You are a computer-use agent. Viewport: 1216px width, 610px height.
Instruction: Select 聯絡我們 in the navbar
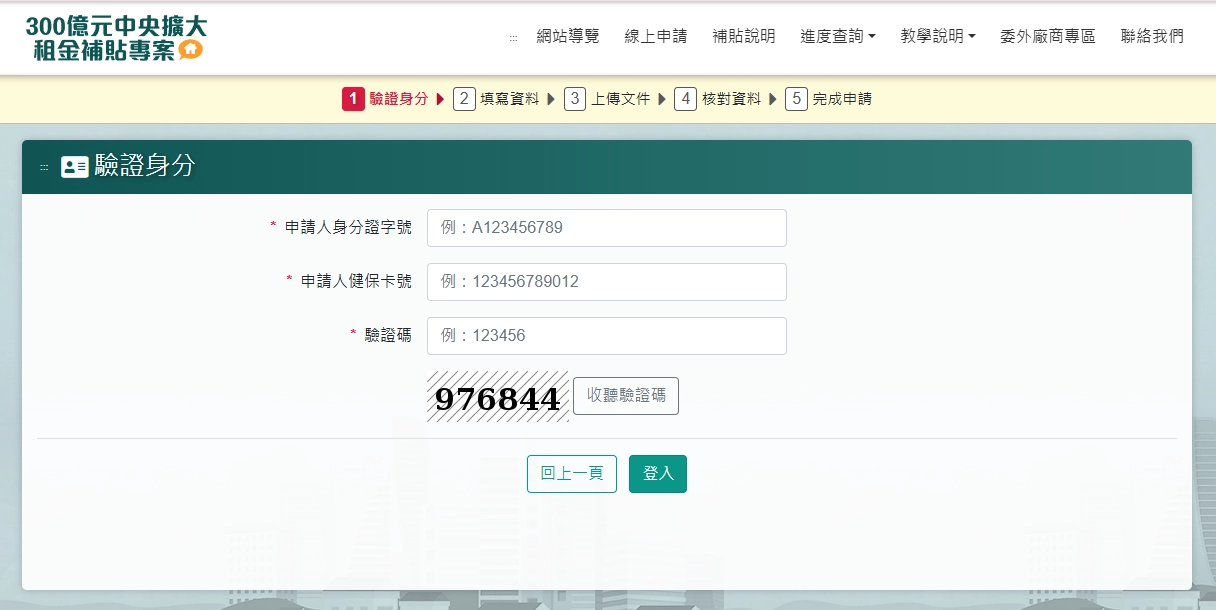pos(1152,37)
